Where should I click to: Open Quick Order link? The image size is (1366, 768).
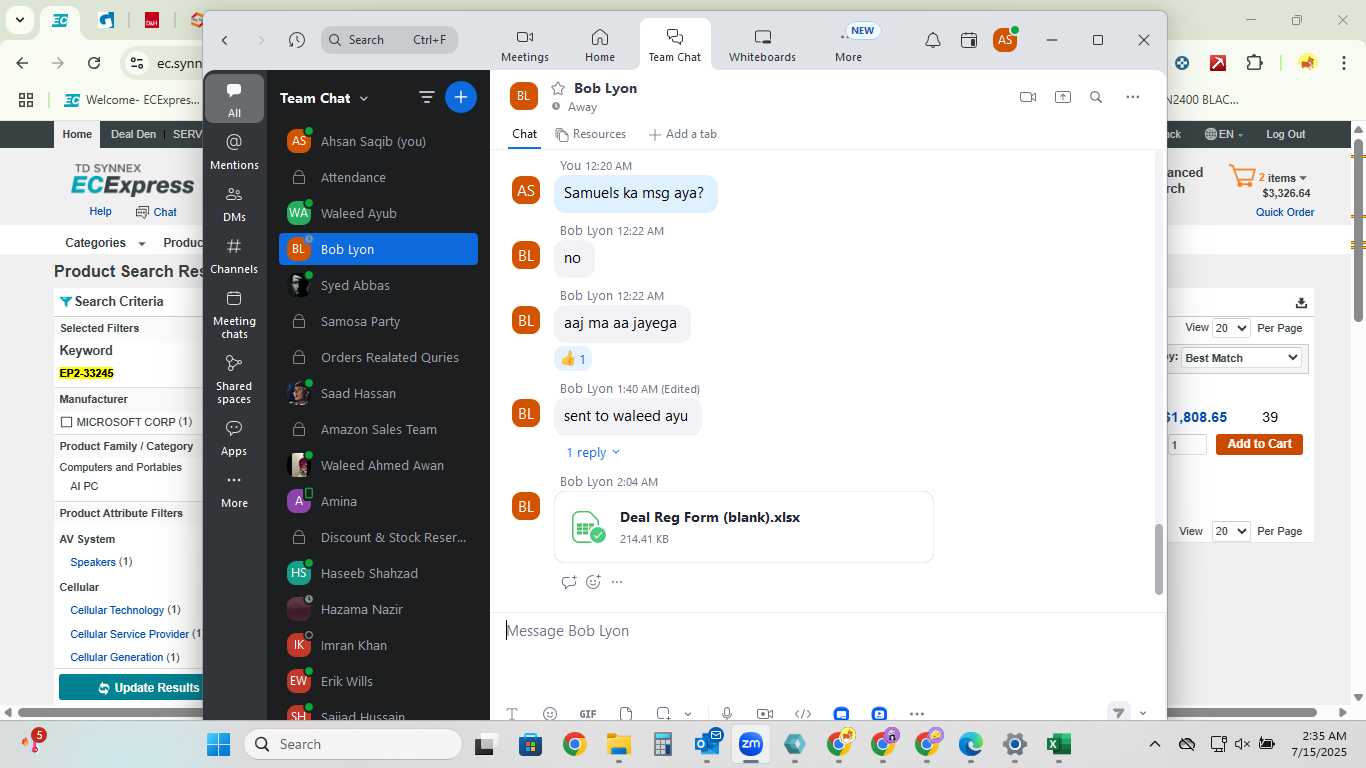(1285, 212)
